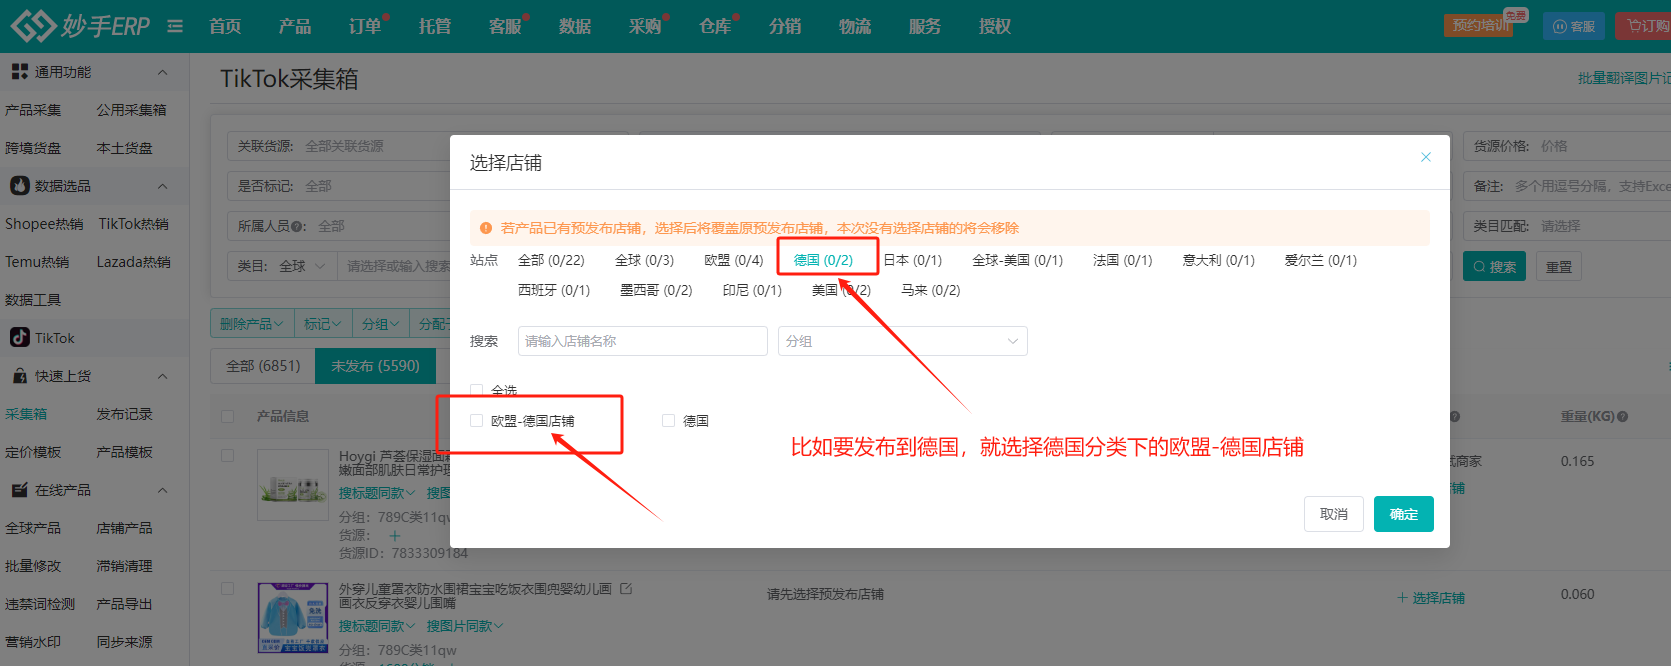1671x666 pixels.
Task: Collapse the 通用功能 sidebar section
Action: pyautogui.click(x=163, y=72)
